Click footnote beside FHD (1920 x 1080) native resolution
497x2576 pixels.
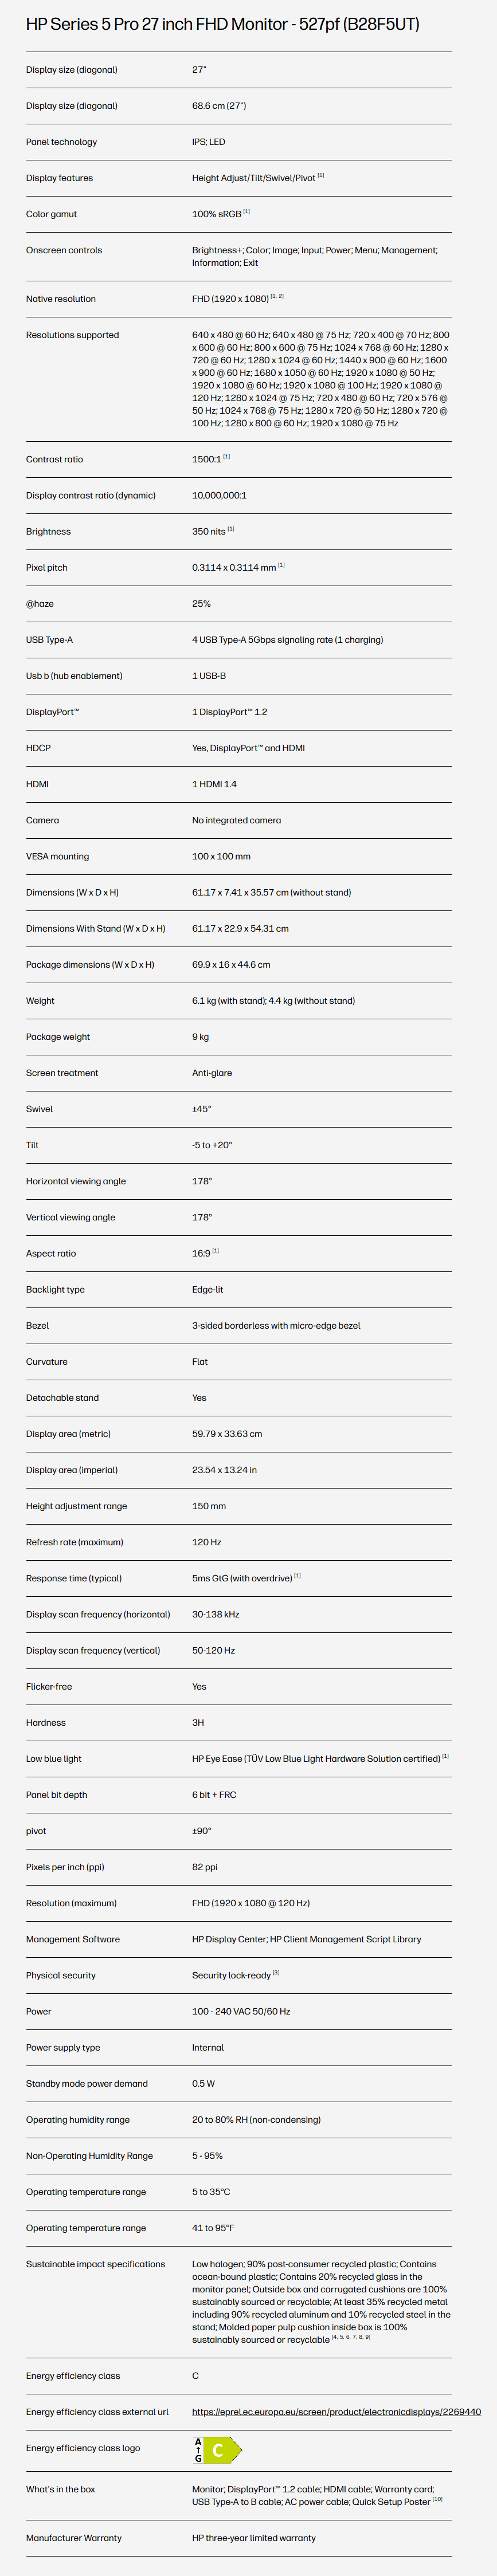278,296
